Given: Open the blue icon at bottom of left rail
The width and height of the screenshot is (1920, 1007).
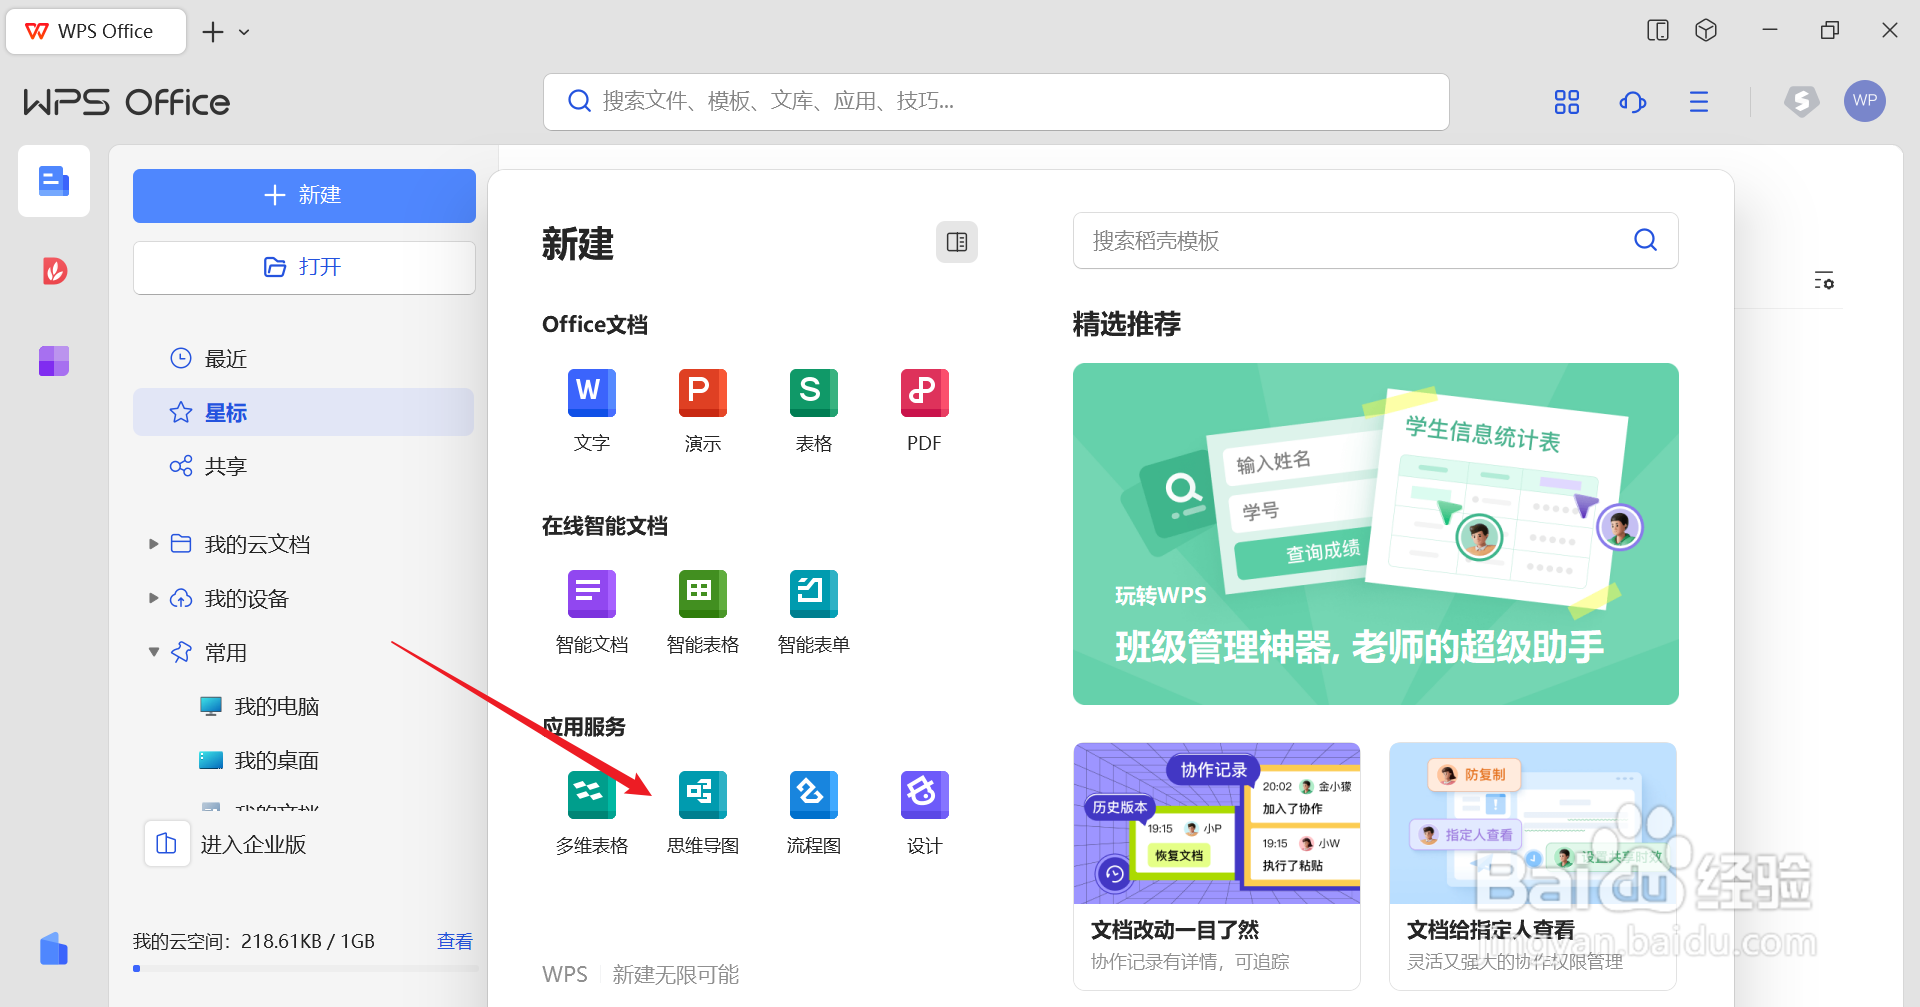Looking at the screenshot, I should point(54,949).
